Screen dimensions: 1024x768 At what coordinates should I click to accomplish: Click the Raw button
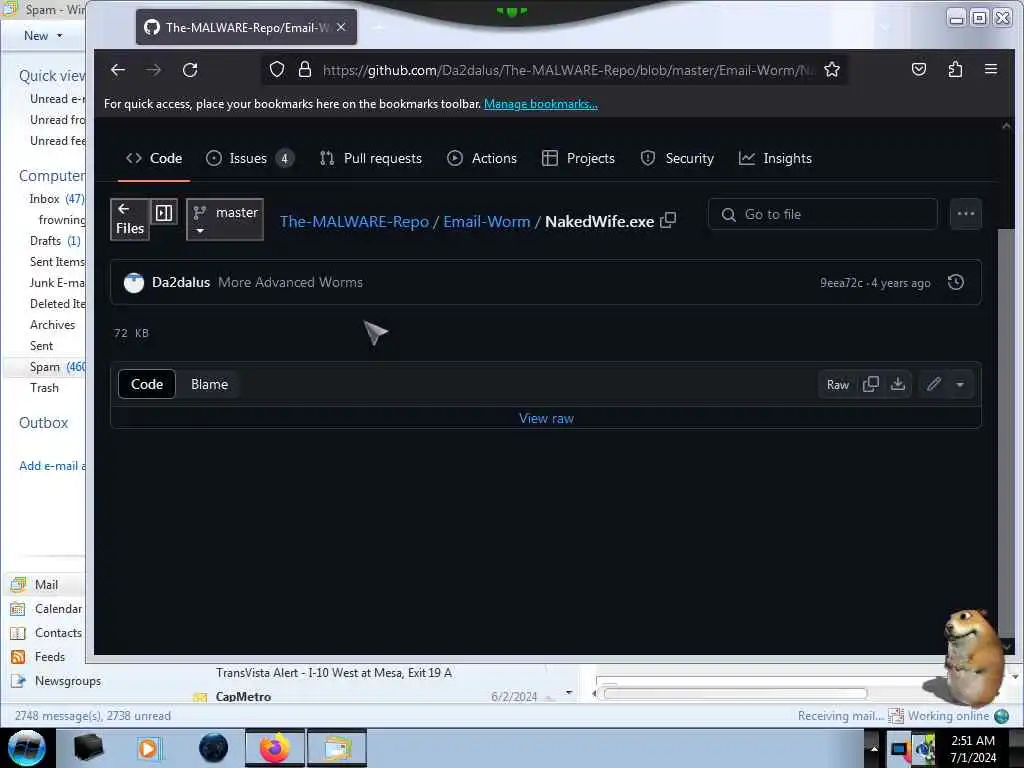point(838,385)
